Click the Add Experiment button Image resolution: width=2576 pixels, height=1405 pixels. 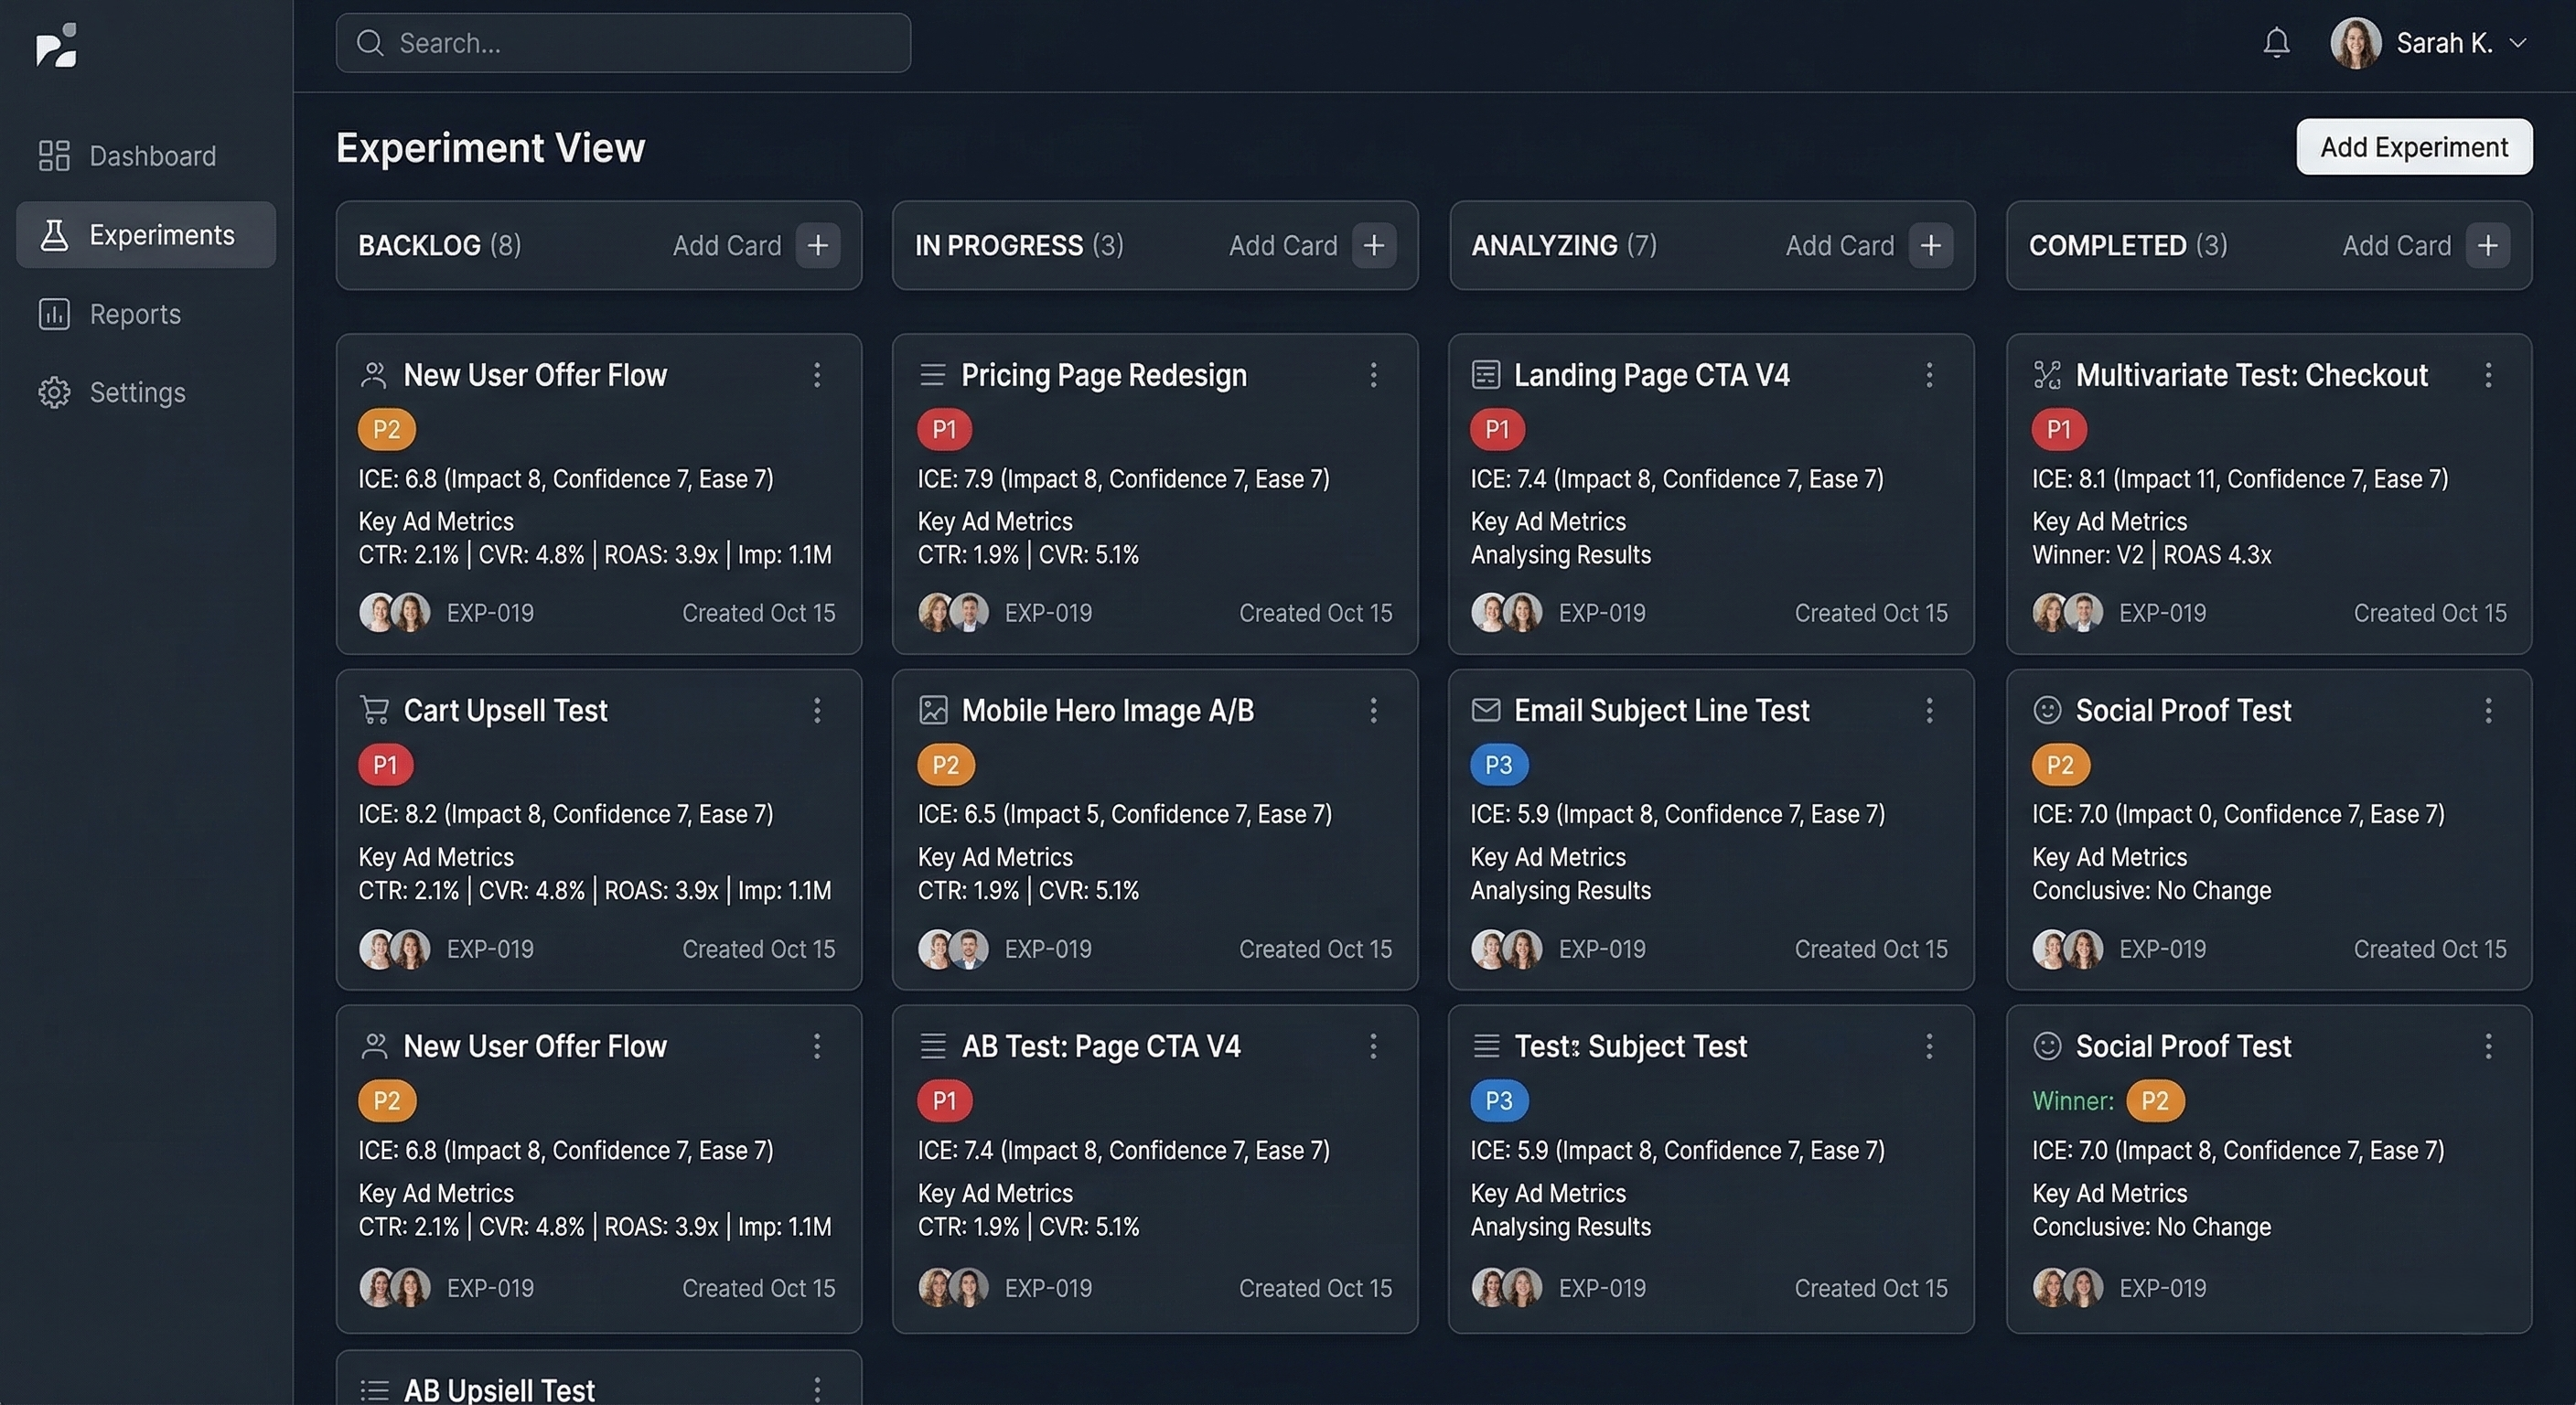coord(2413,146)
